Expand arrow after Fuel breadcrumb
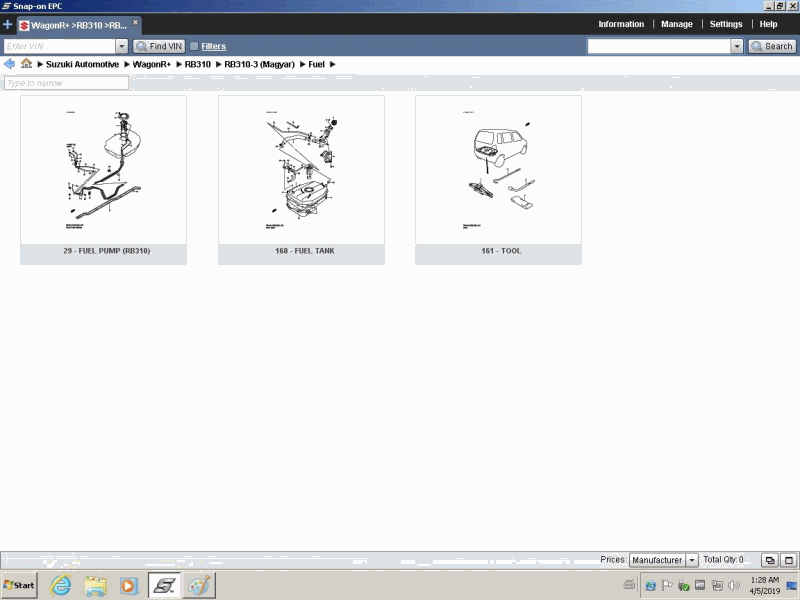 pyautogui.click(x=333, y=64)
